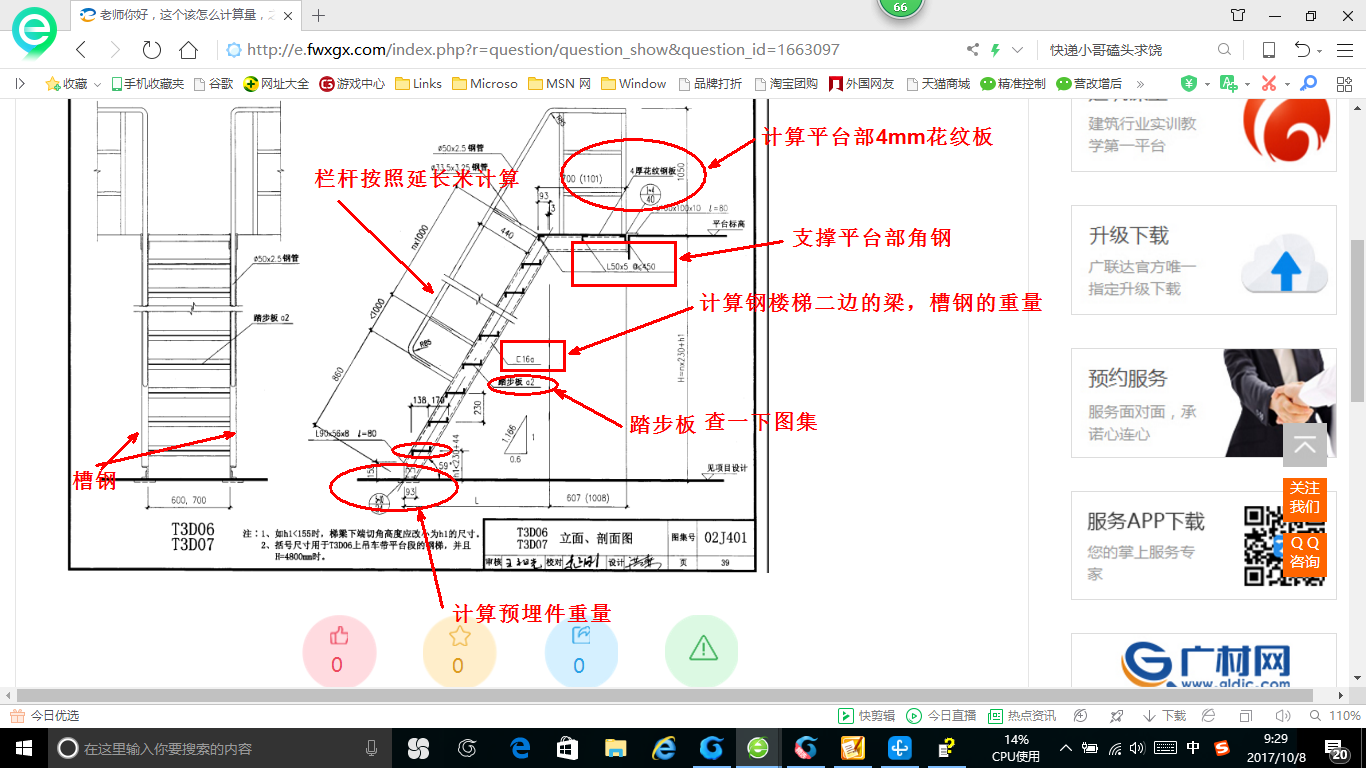Click the 110% zoom level
This screenshot has height=768, width=1366.
tap(1335, 716)
